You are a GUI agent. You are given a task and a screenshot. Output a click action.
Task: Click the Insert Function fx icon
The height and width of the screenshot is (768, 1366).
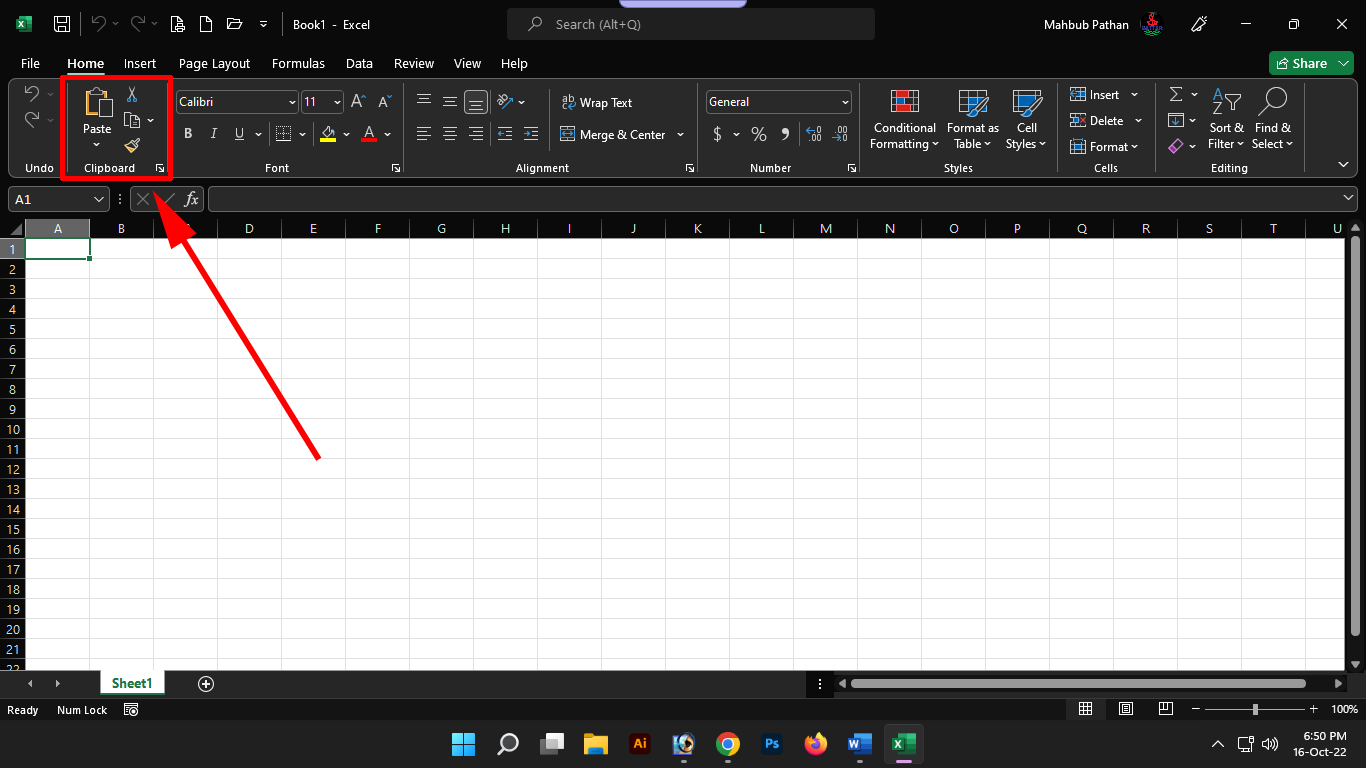coord(191,199)
